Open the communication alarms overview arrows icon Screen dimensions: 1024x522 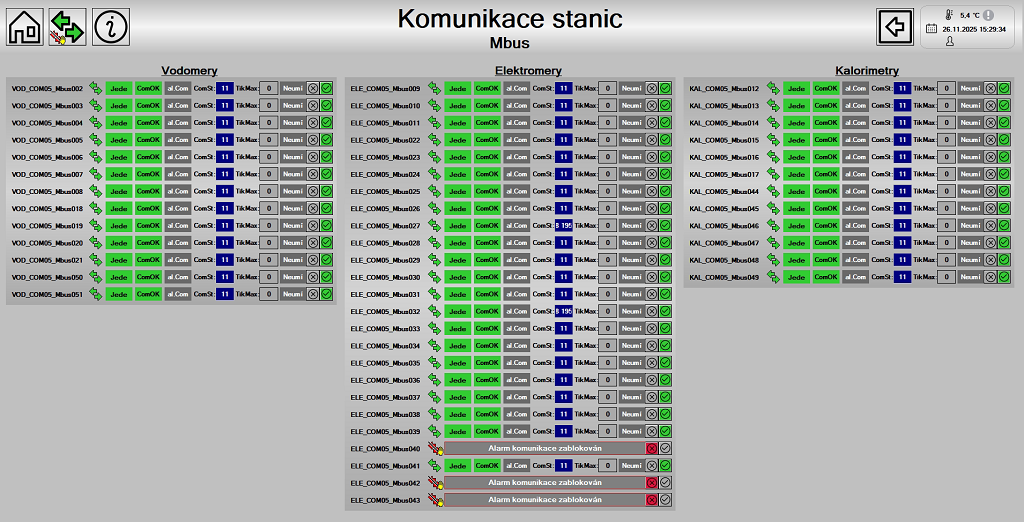pos(67,27)
